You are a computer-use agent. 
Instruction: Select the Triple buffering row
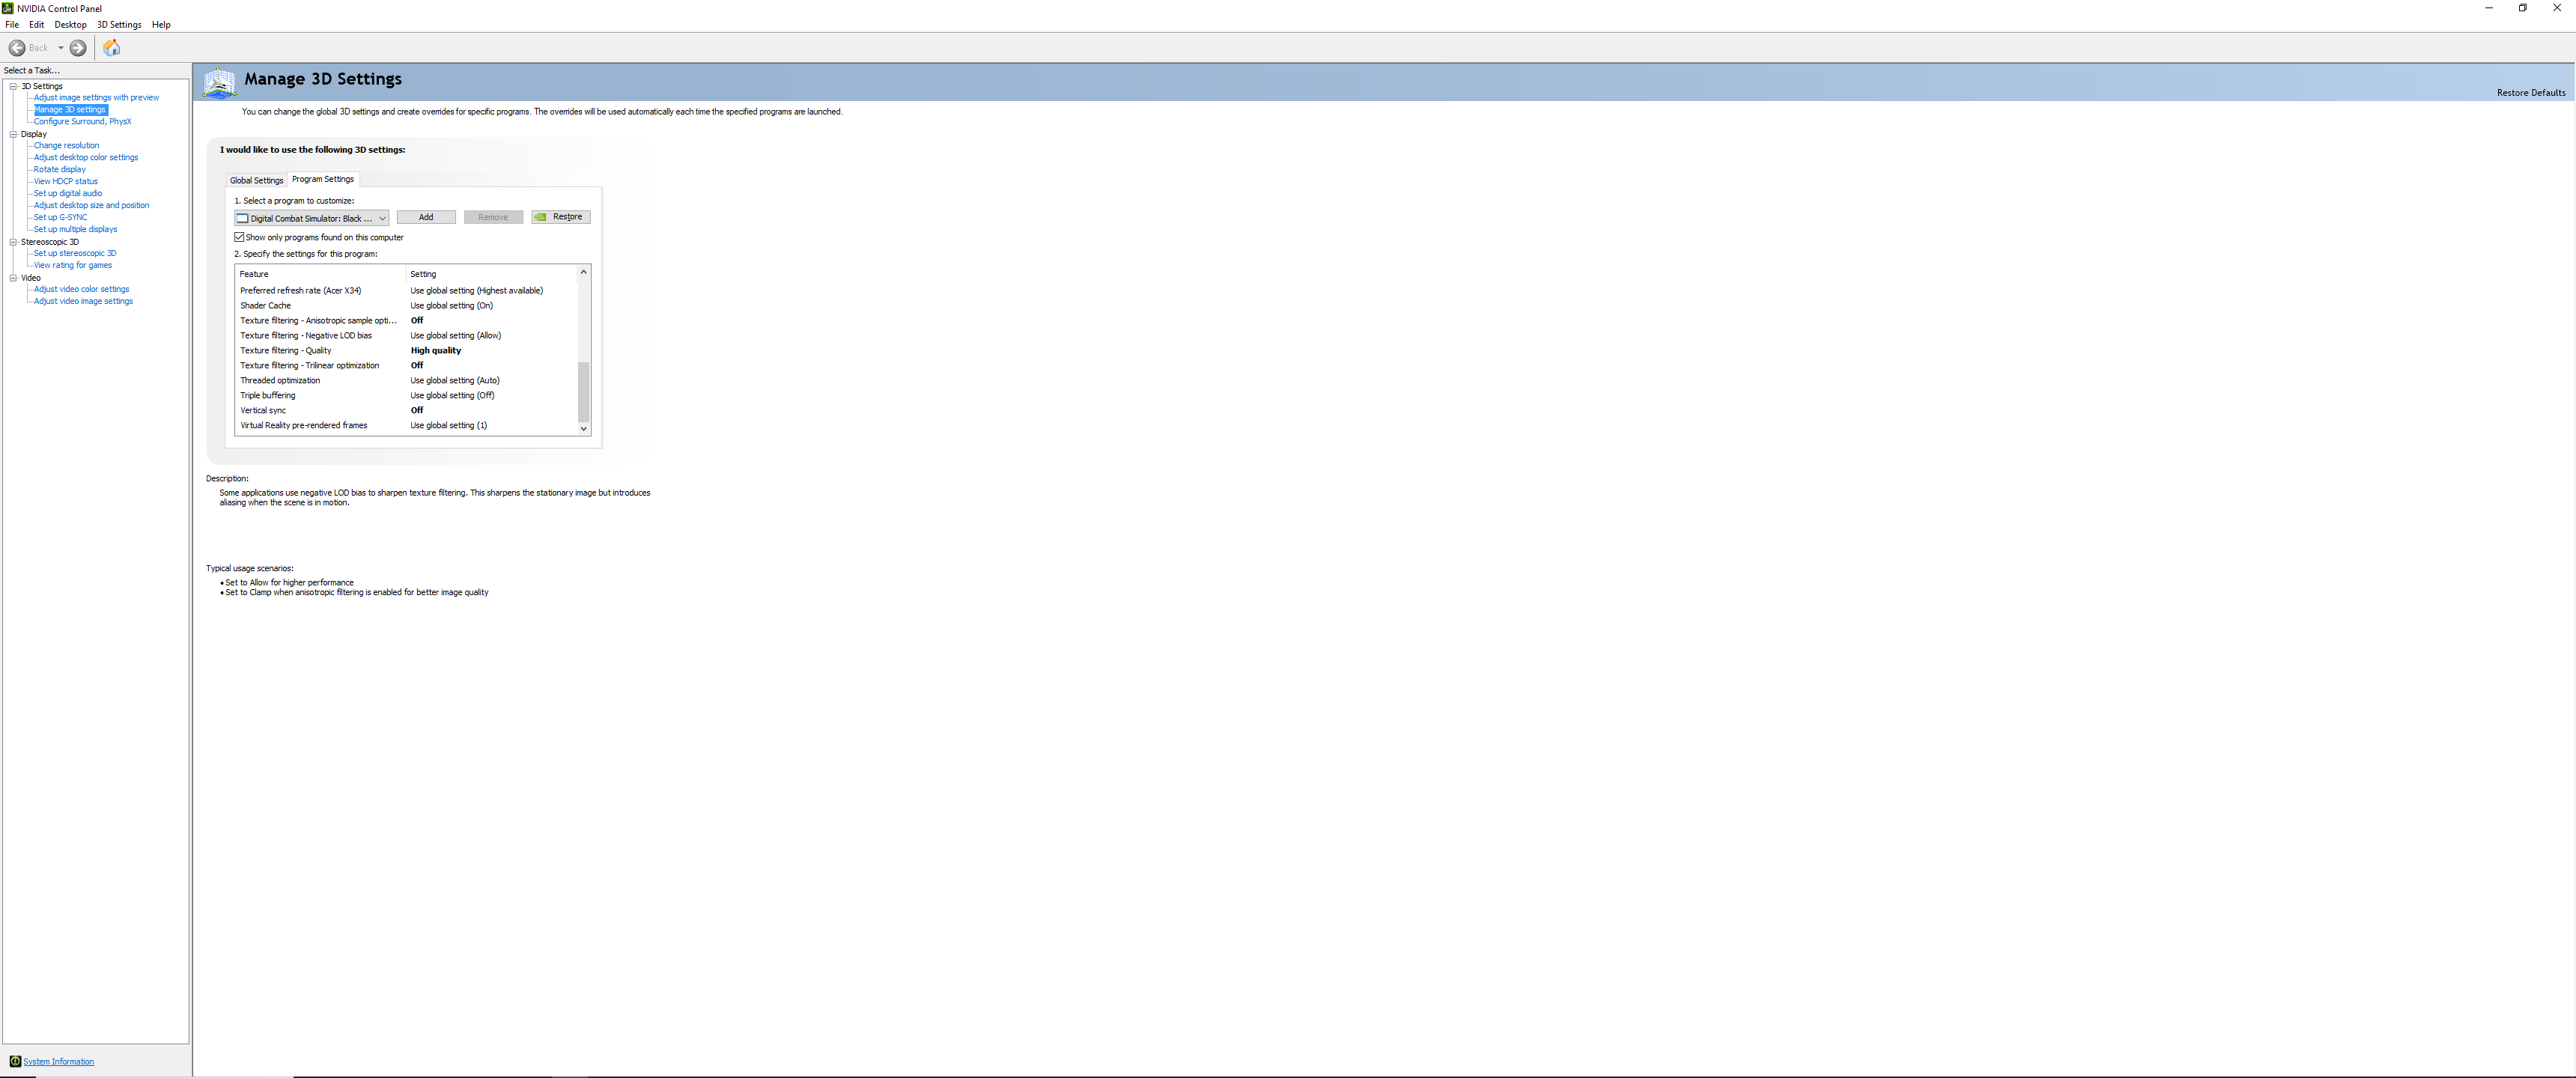pos(407,396)
